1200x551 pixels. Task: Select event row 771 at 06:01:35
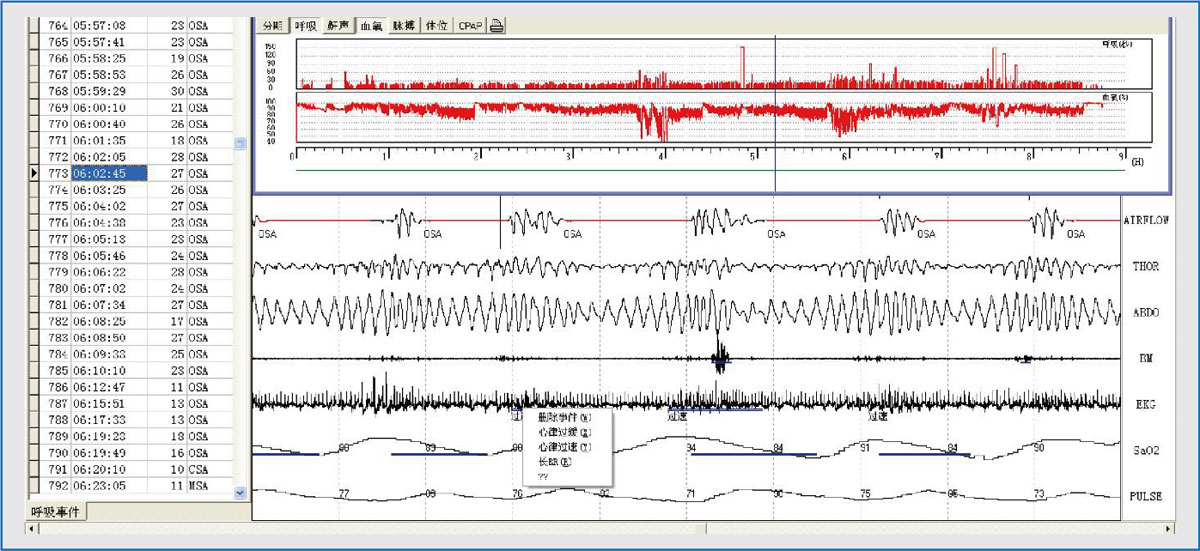coord(130,141)
